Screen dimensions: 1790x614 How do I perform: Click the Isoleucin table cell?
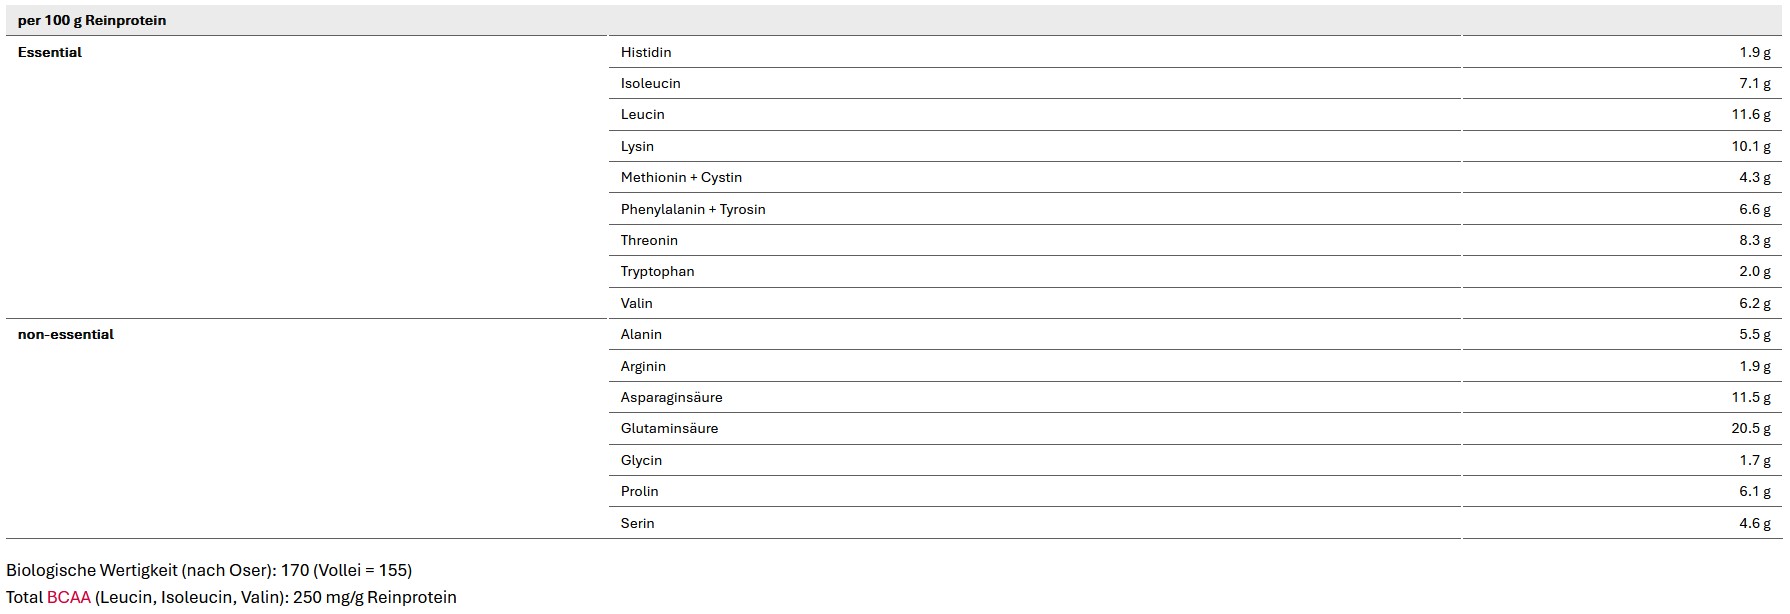pyautogui.click(x=650, y=83)
